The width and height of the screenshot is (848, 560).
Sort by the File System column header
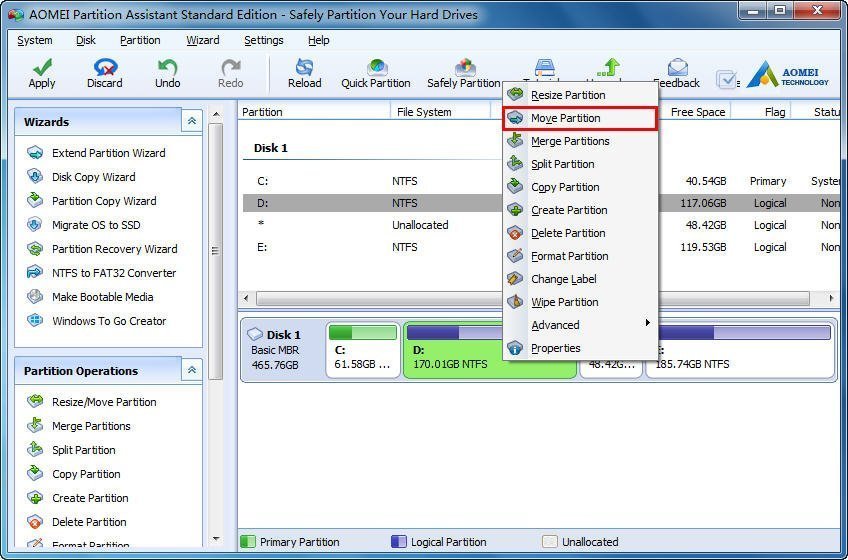click(x=440, y=112)
